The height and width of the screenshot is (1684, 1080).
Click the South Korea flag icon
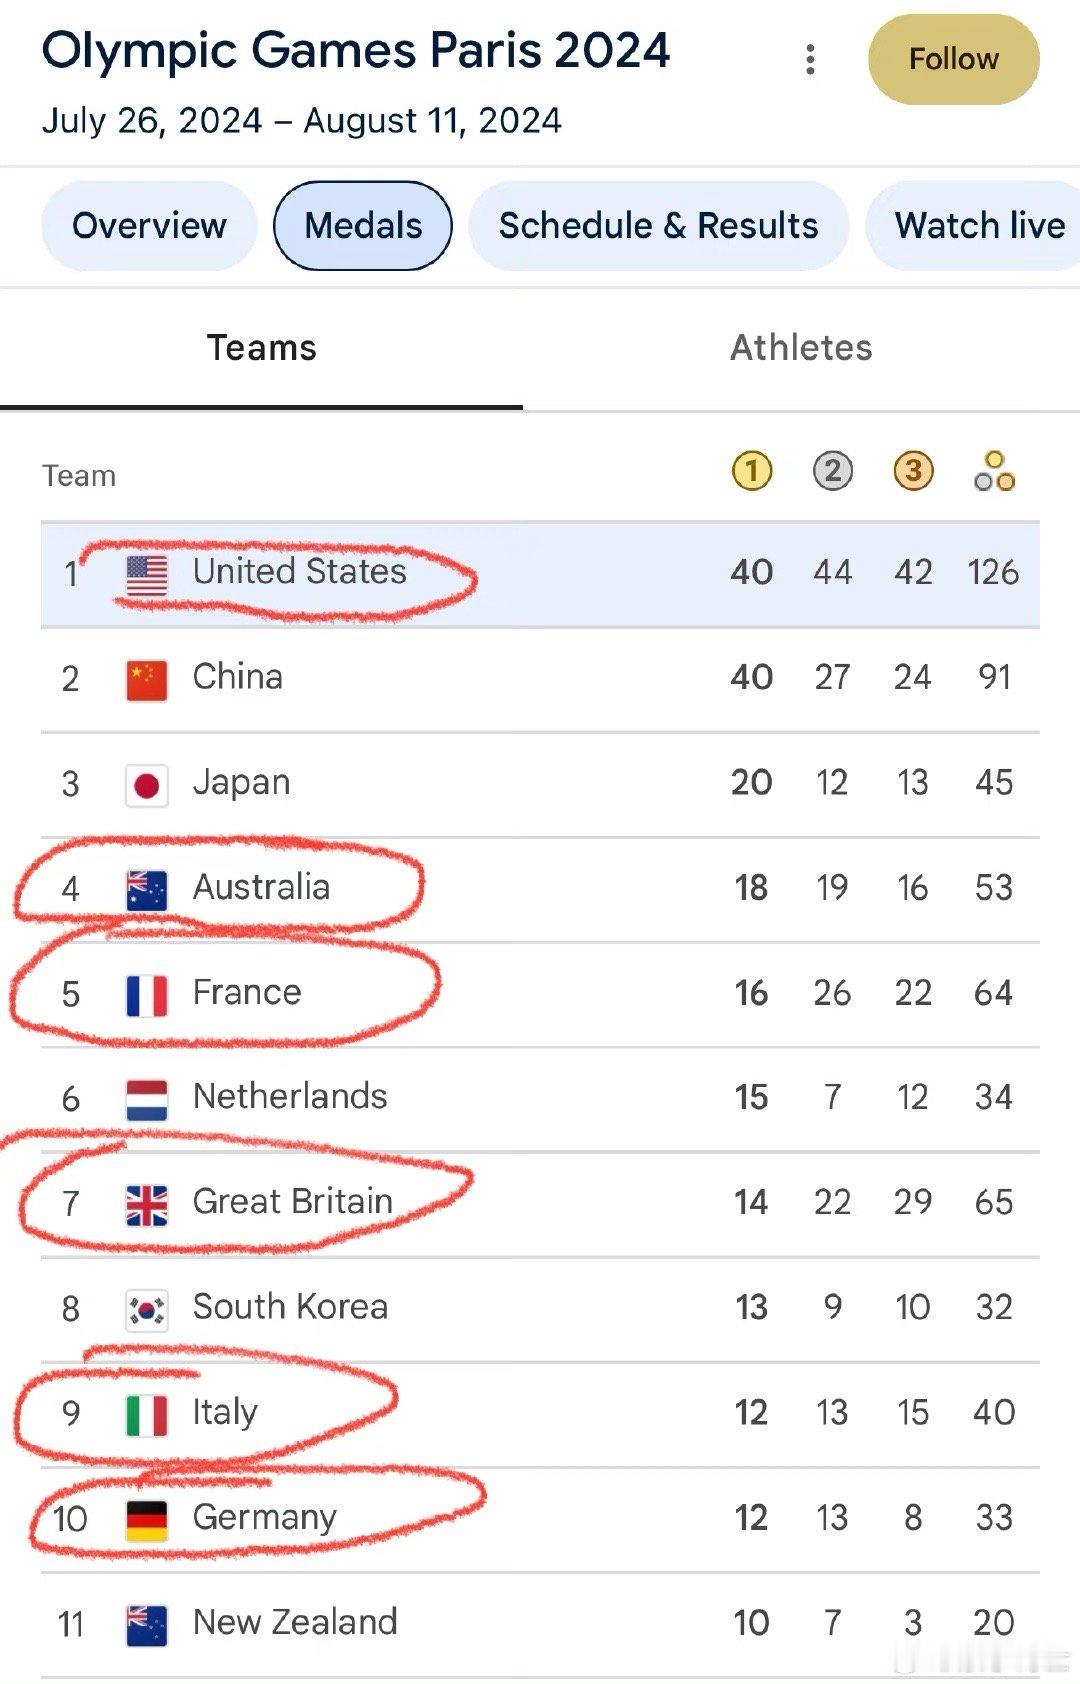pos(147,1311)
